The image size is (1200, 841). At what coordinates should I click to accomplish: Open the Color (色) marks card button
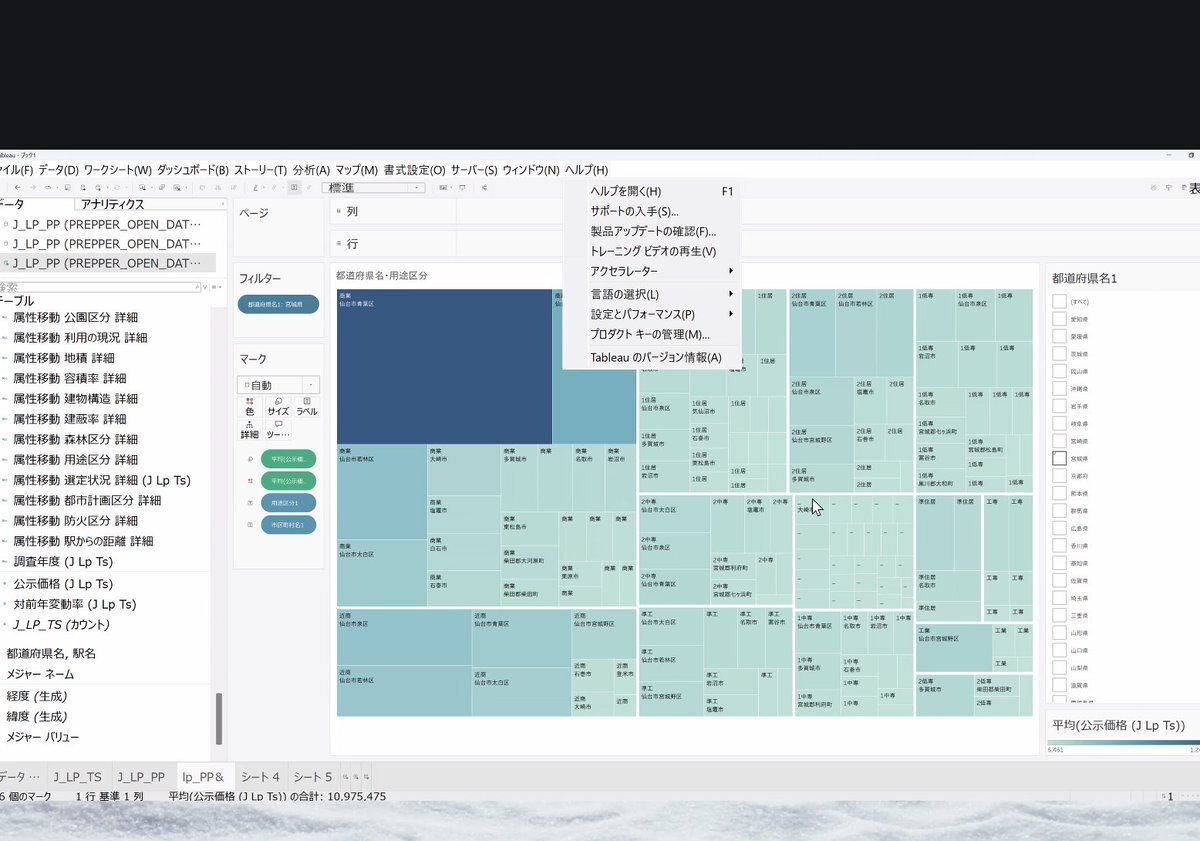click(250, 406)
